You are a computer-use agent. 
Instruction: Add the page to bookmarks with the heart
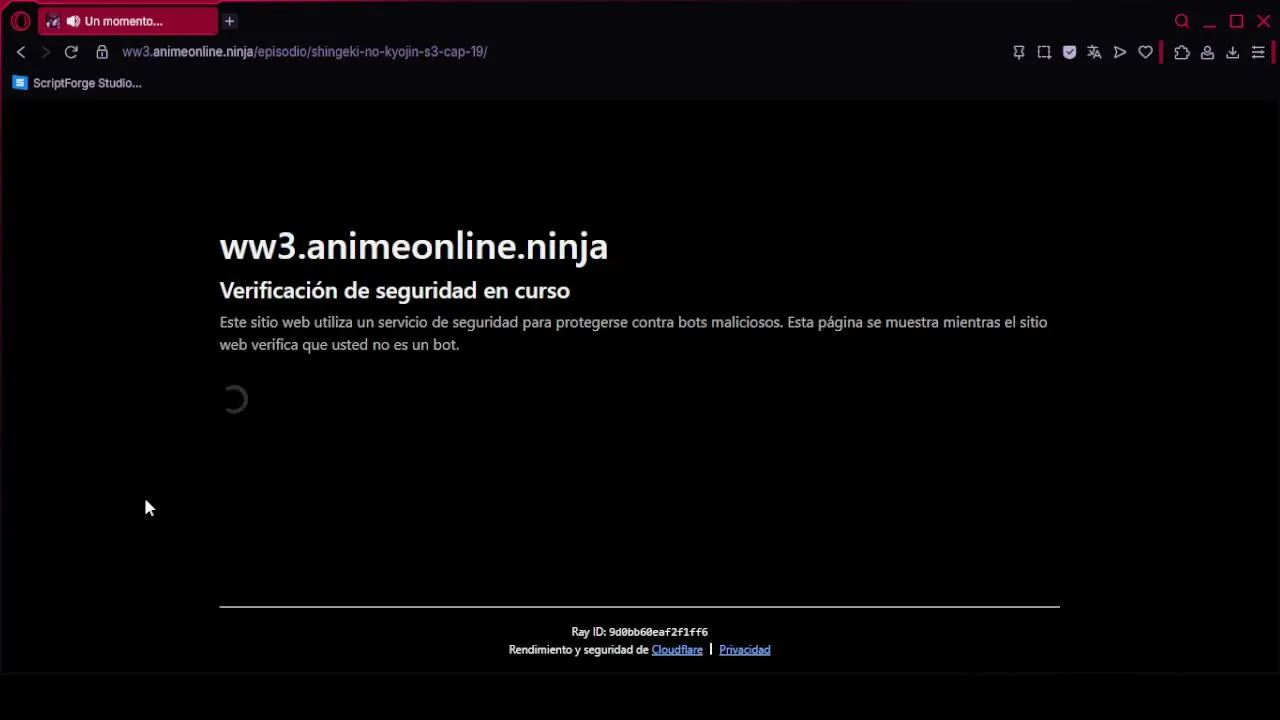1145,52
